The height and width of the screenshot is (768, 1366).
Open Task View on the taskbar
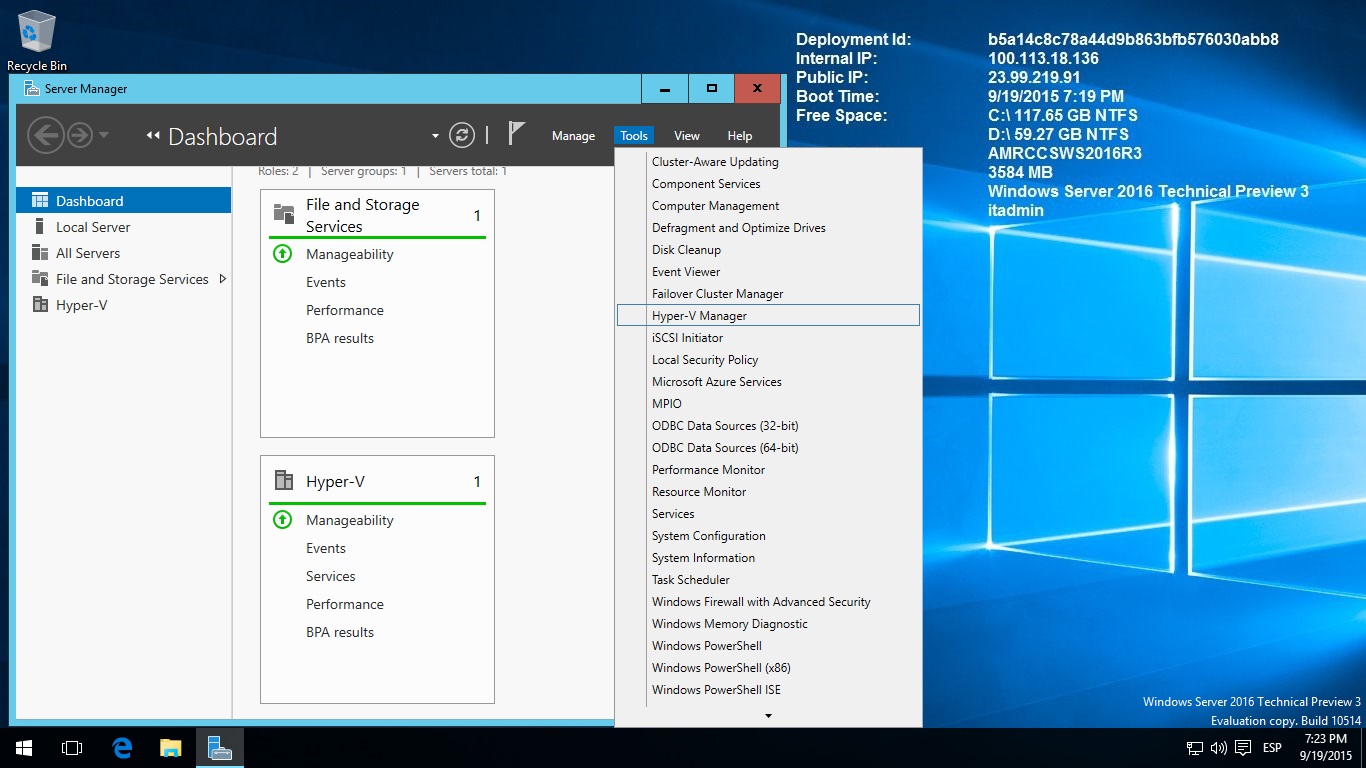pyautogui.click(x=72, y=747)
